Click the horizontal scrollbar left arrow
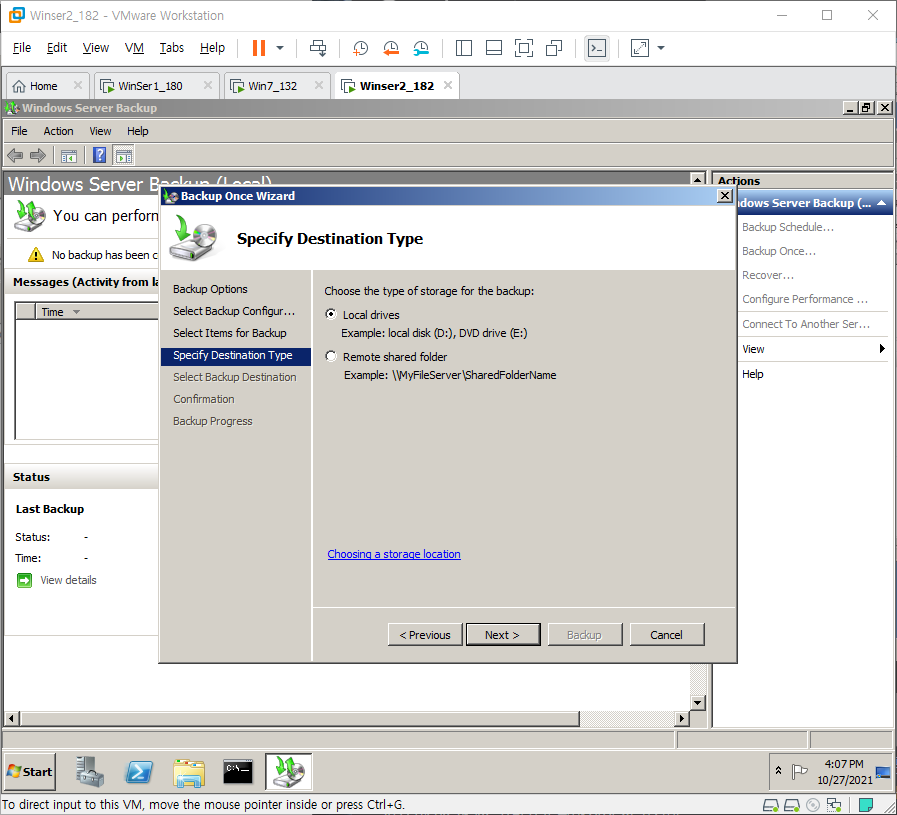Viewport: 897px width, 815px height. (x=11, y=718)
